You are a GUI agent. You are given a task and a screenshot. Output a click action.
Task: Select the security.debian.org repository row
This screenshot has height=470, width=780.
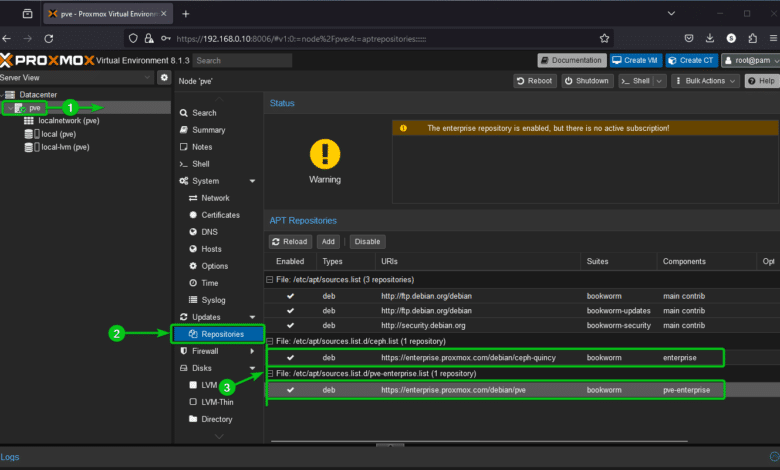click(522, 325)
